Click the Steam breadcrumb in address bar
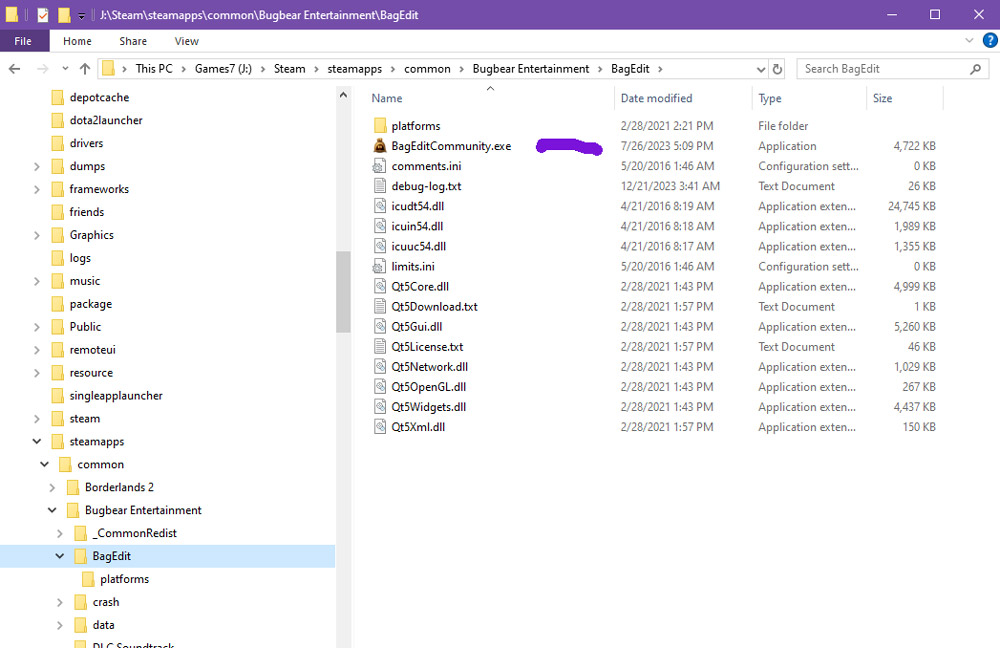The width and height of the screenshot is (1000, 648). [290, 69]
